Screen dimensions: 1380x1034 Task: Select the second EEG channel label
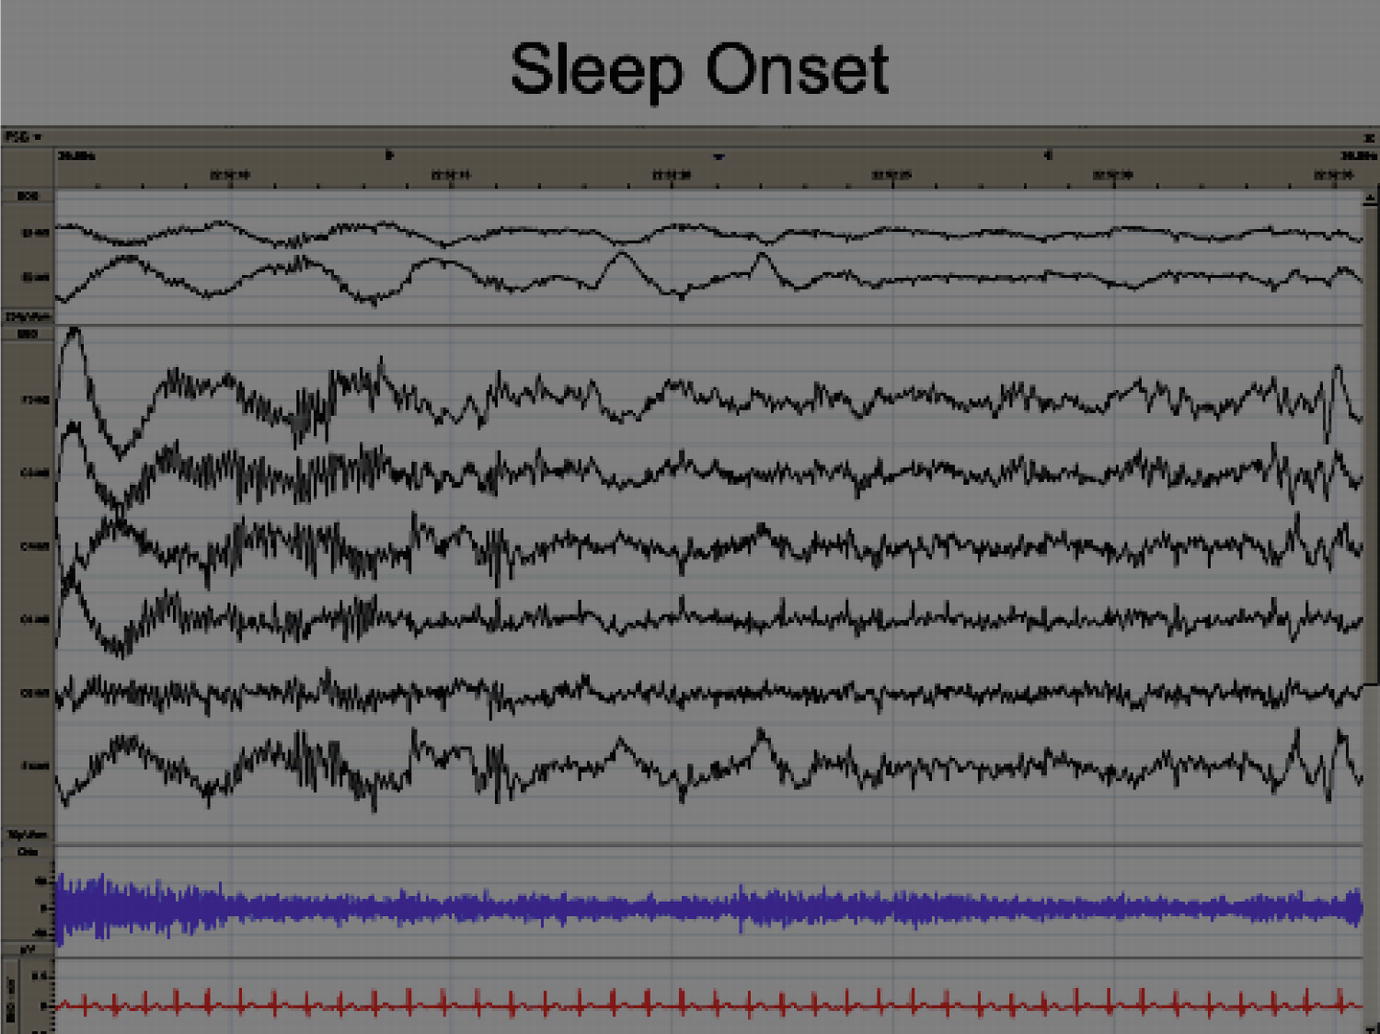35,472
